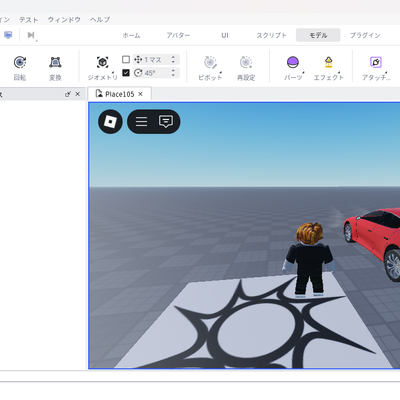400x400 pixels.
Task: Click the device emulator monitor icon
Action: [x=8, y=35]
